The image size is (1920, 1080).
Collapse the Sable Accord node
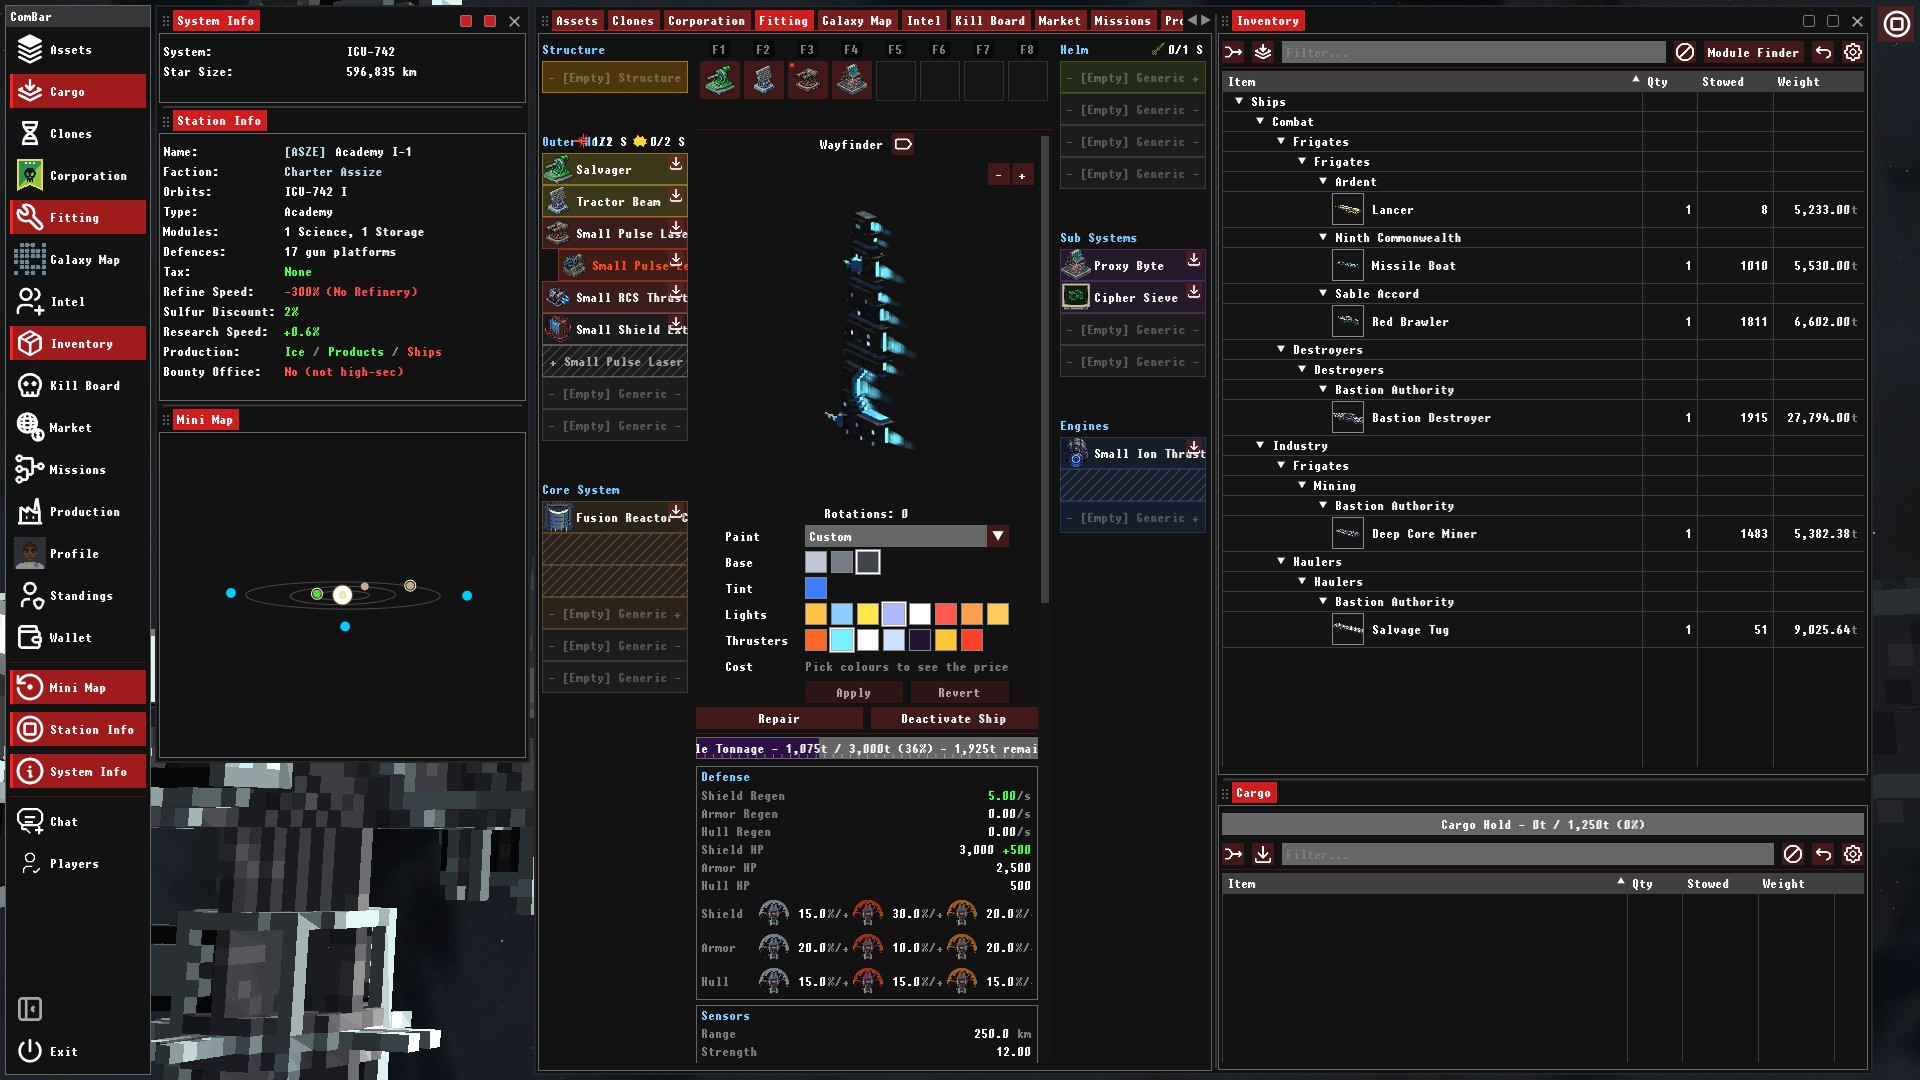point(1323,293)
